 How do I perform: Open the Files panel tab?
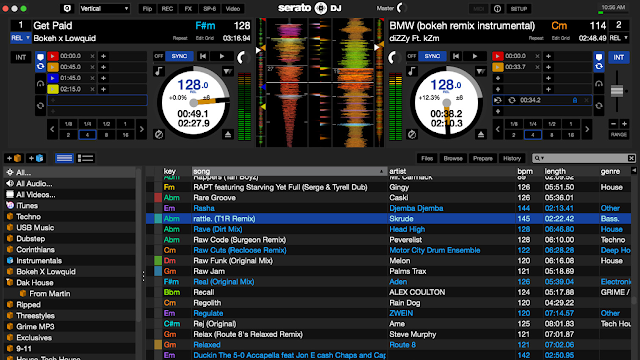tap(427, 158)
